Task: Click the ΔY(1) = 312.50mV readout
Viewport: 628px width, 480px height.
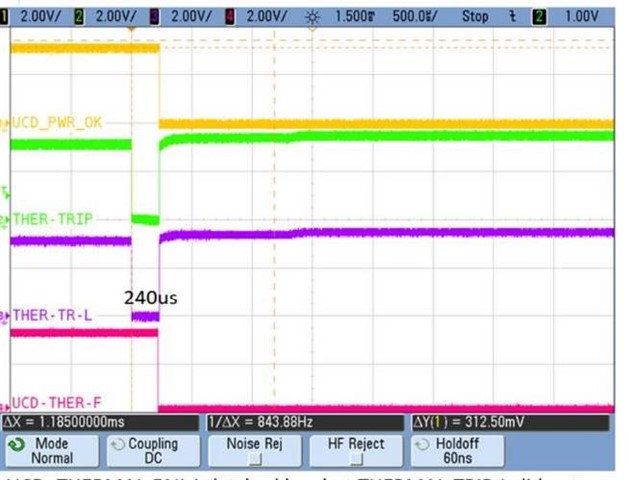Action: click(x=510, y=422)
